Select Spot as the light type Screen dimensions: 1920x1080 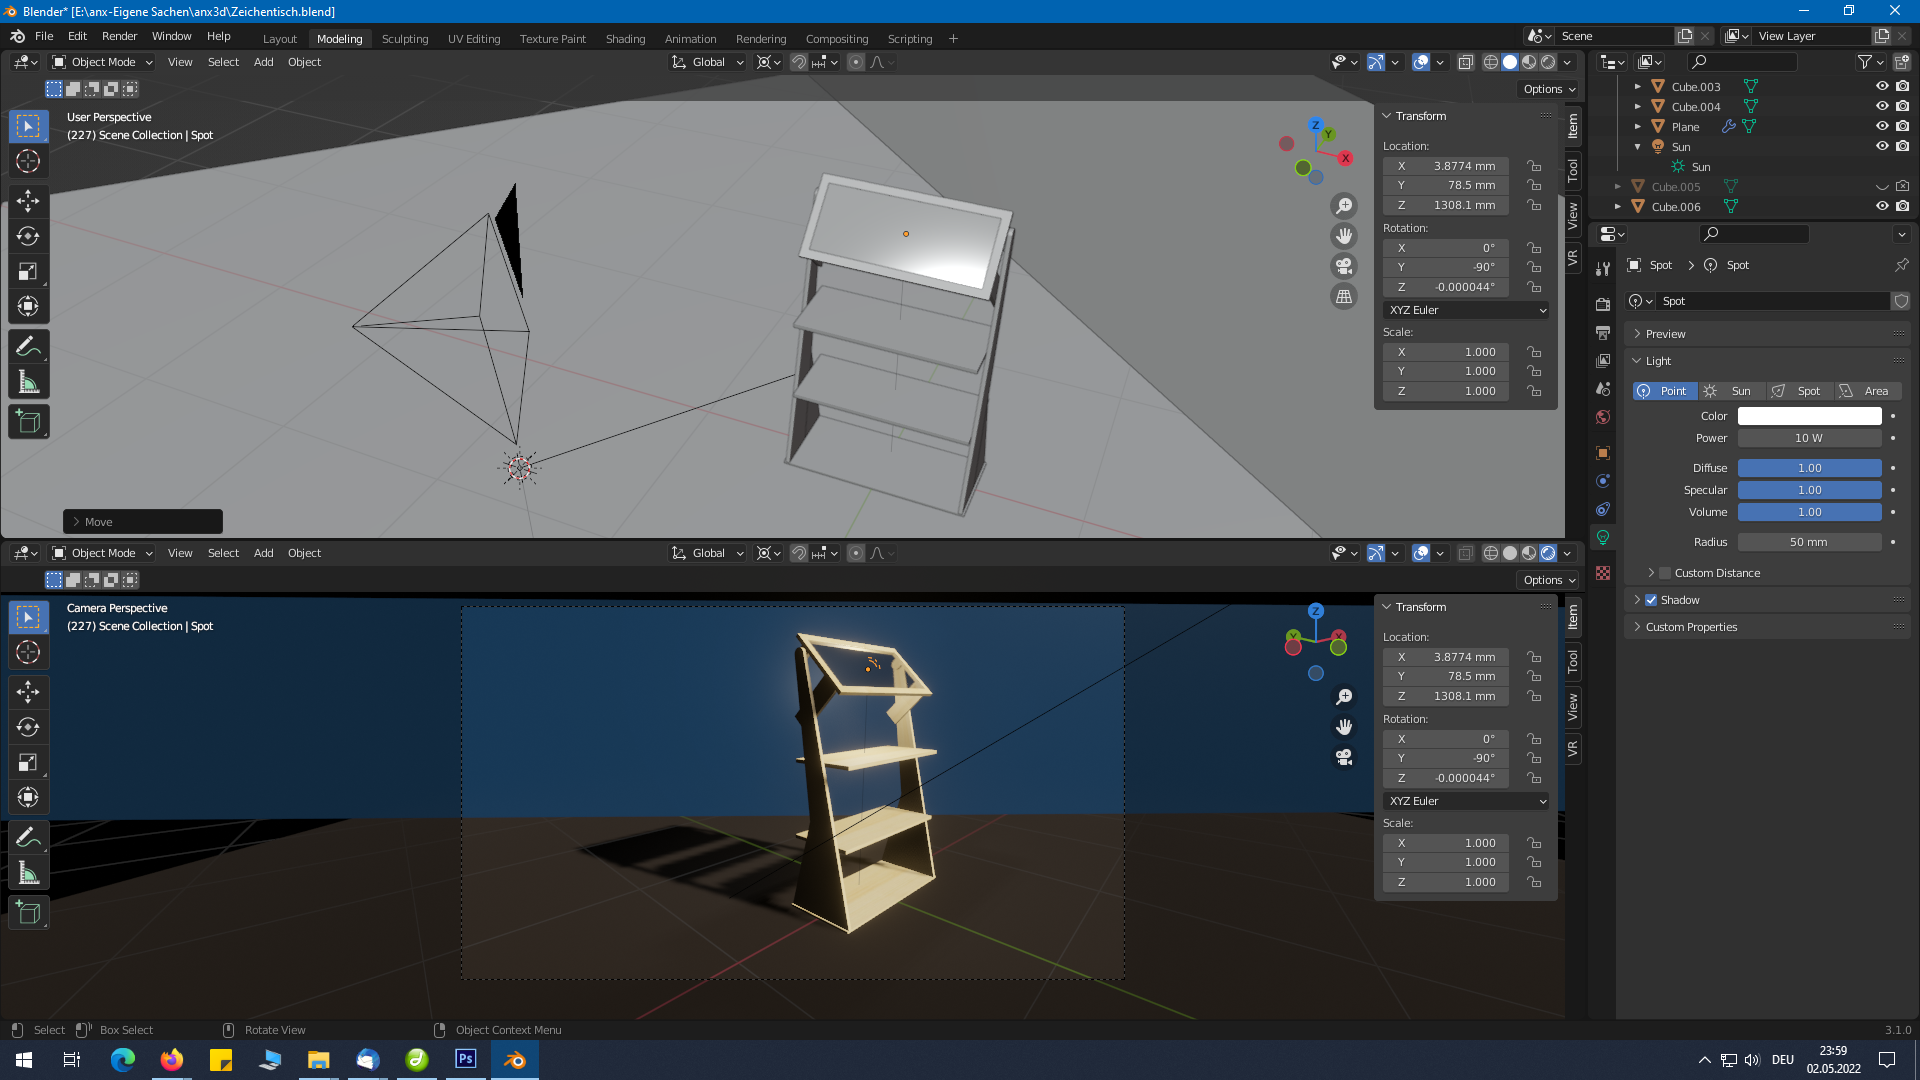(1798, 391)
